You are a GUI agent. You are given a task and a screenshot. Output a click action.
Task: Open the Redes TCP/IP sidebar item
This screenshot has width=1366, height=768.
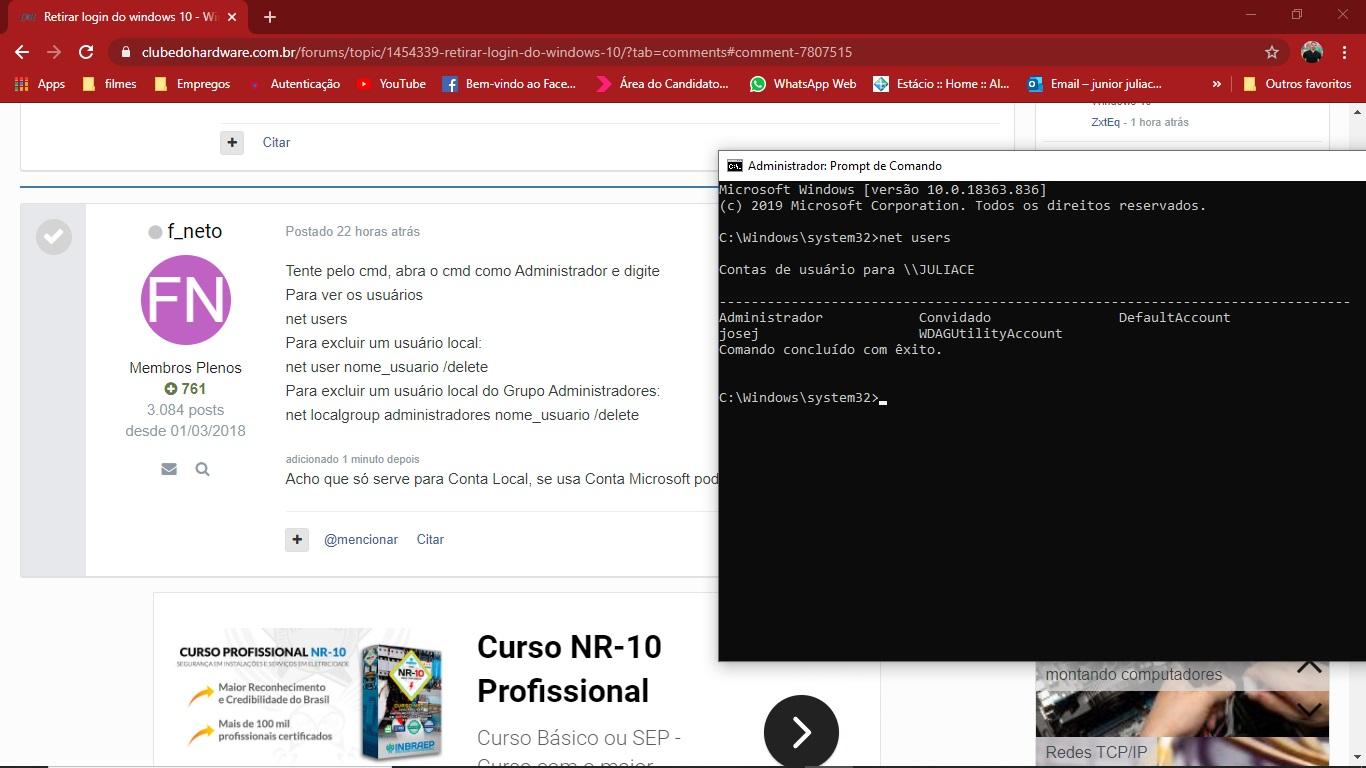1096,752
